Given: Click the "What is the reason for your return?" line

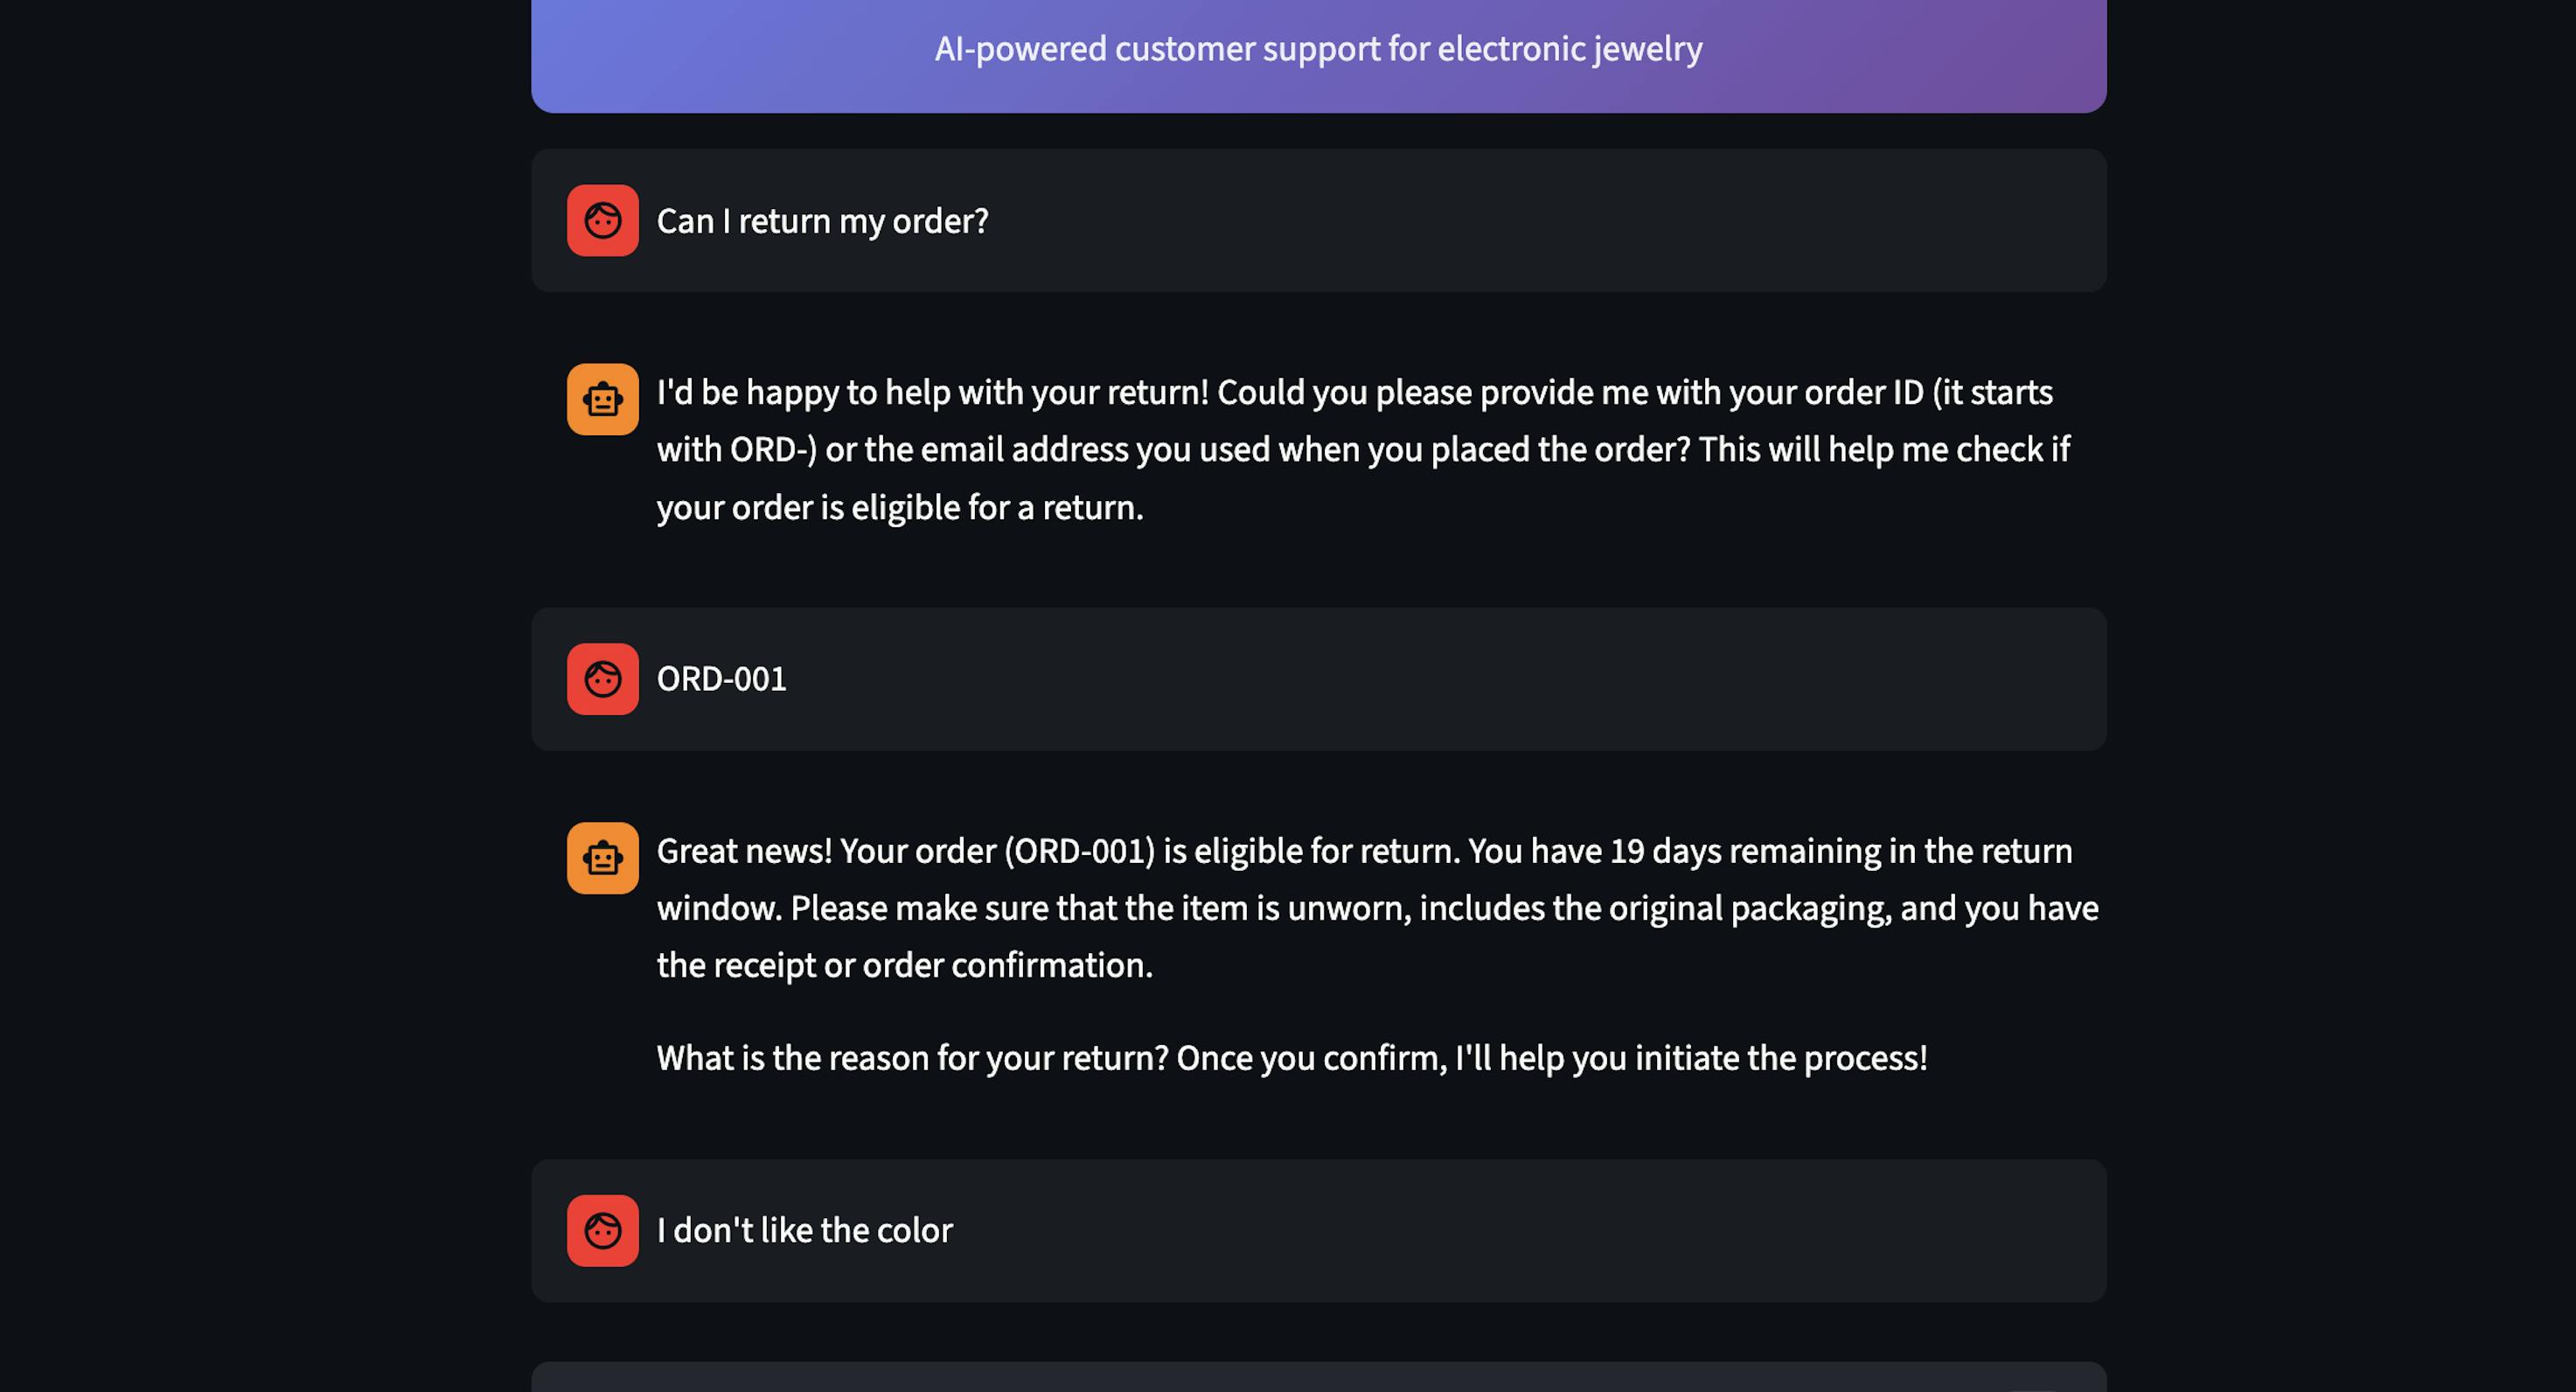Looking at the screenshot, I should [912, 1058].
